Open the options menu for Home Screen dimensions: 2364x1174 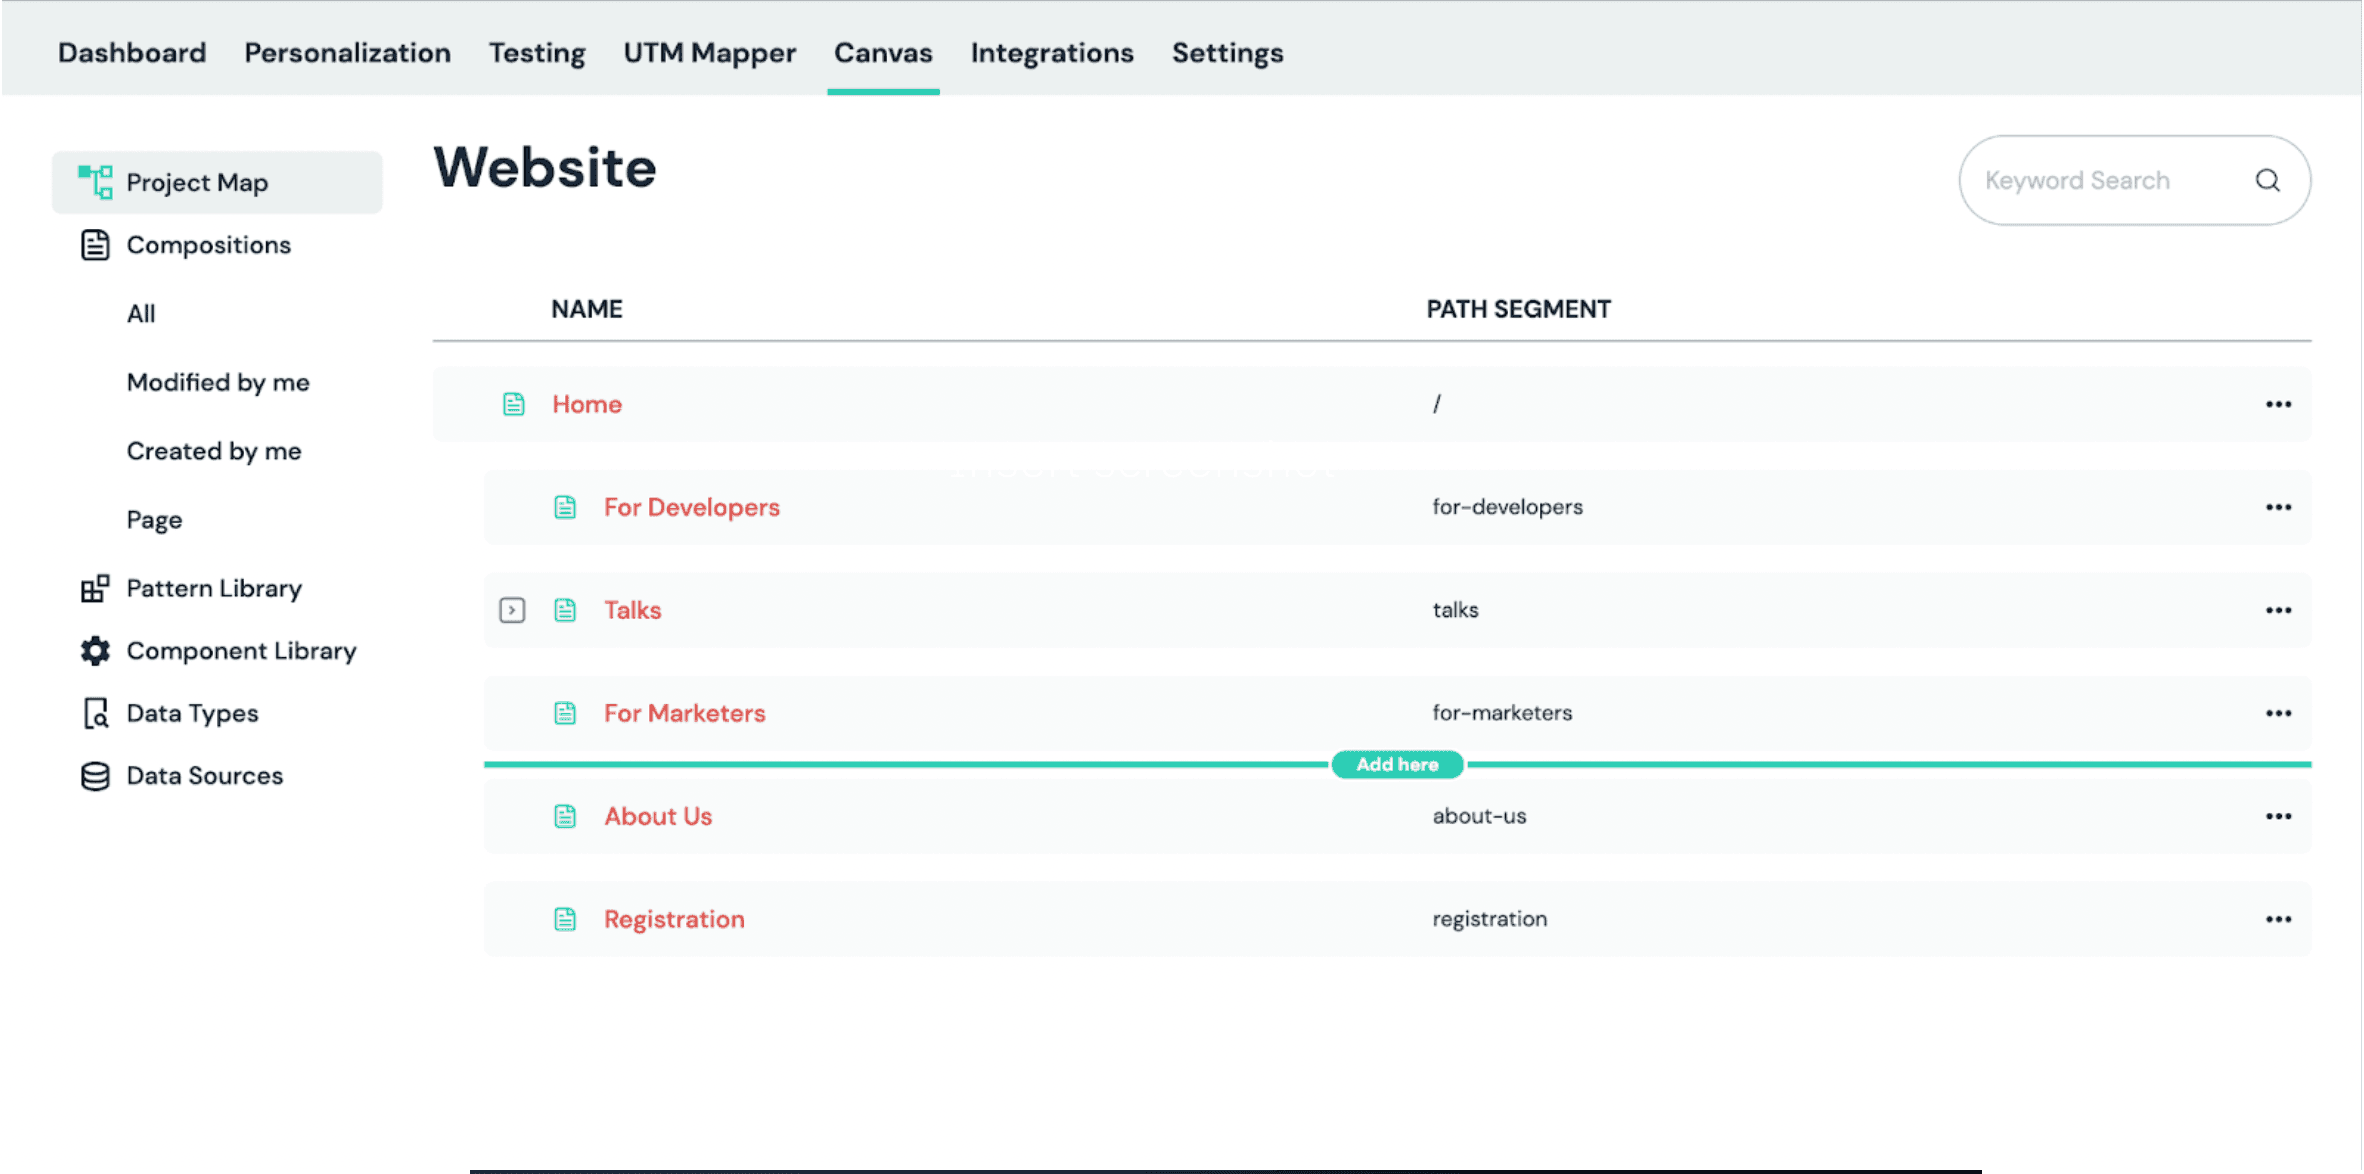[x=2278, y=404]
